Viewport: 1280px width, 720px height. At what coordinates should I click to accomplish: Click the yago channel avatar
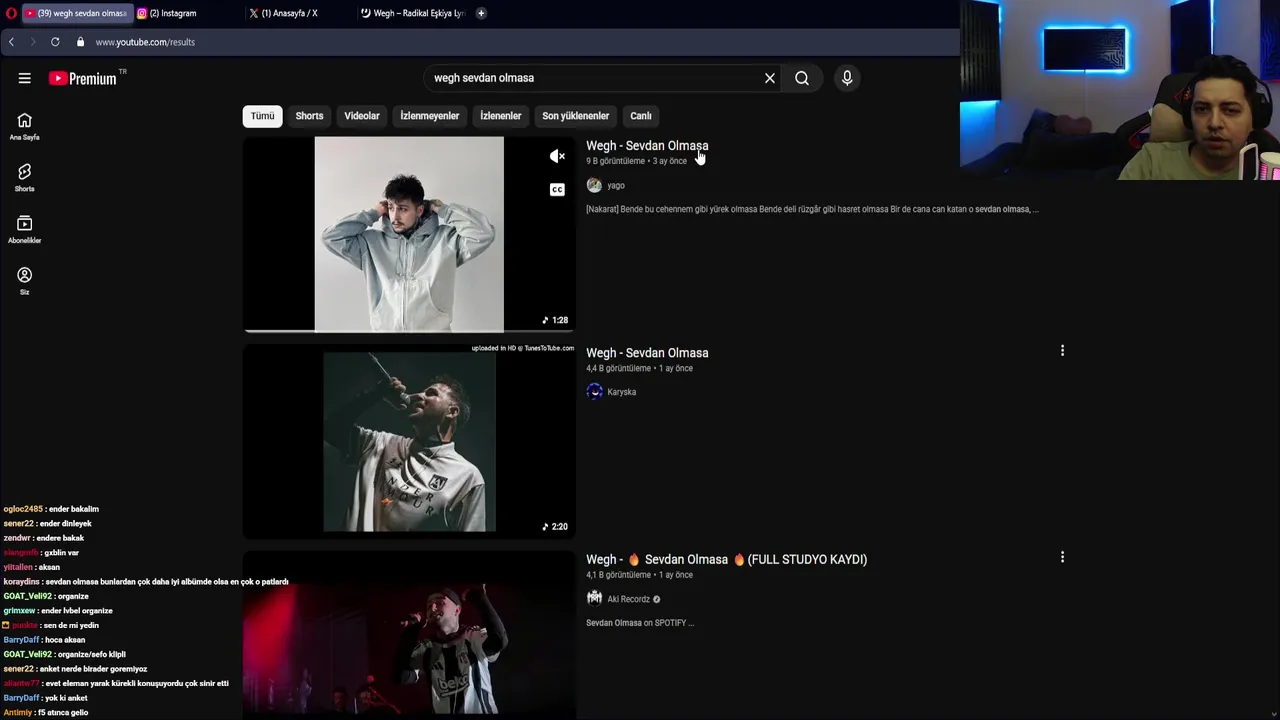point(594,185)
